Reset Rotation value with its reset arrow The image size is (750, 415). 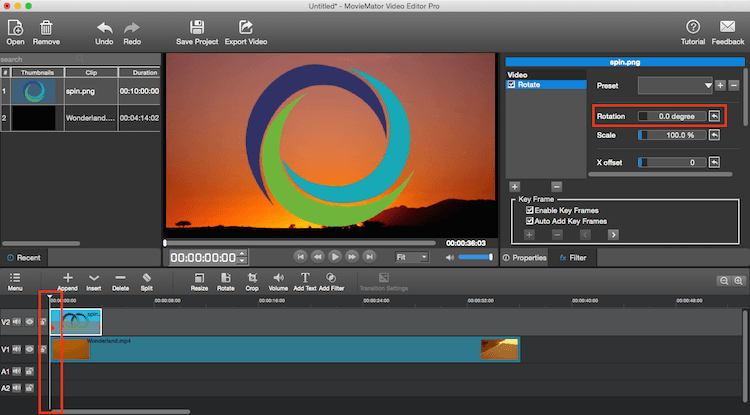pos(714,116)
